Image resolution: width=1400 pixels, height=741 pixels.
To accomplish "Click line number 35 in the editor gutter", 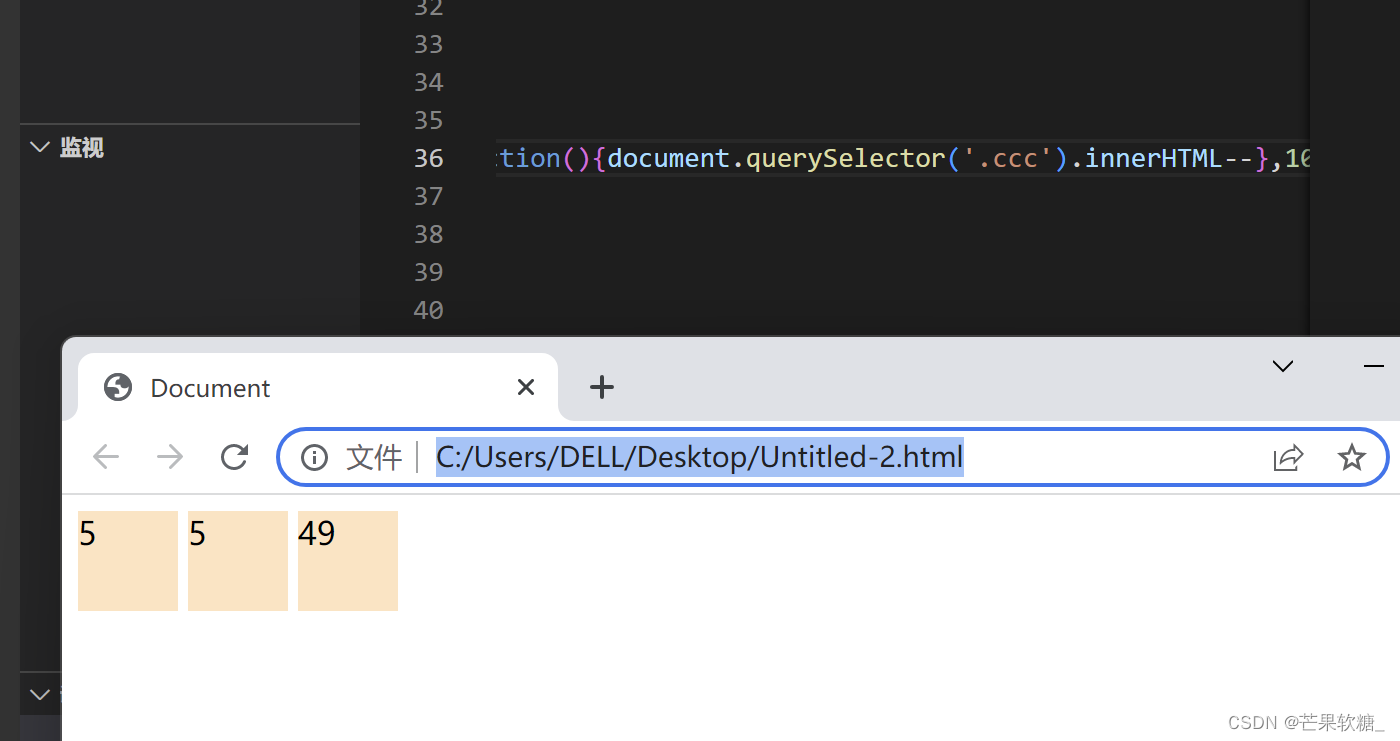I will [x=429, y=120].
